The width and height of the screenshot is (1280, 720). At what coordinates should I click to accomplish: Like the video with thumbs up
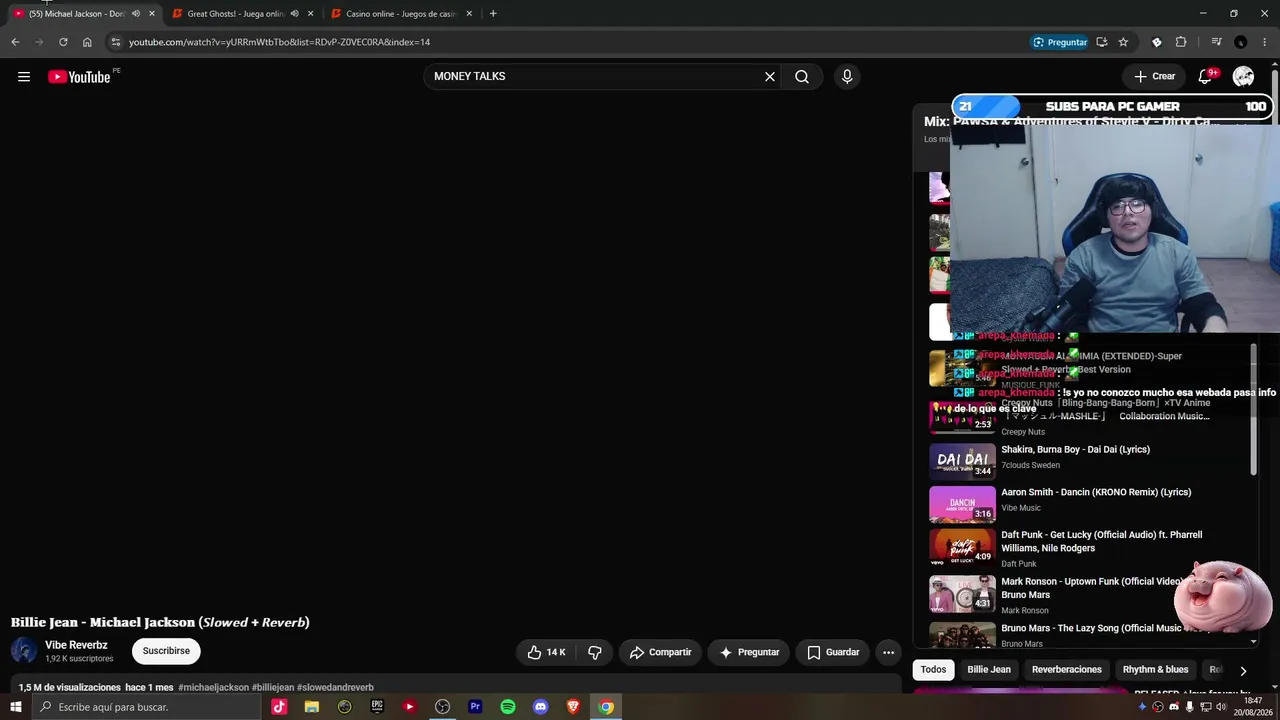point(547,652)
